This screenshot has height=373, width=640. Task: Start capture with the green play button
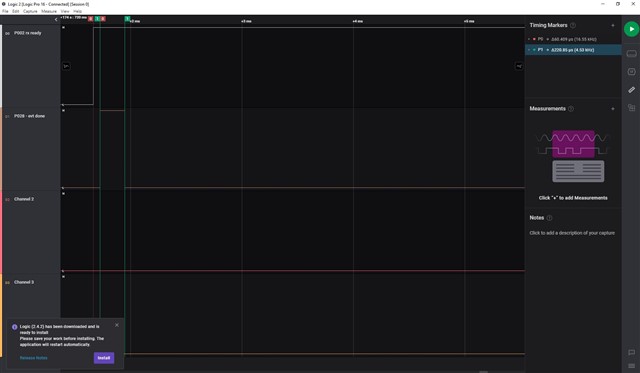click(x=631, y=29)
